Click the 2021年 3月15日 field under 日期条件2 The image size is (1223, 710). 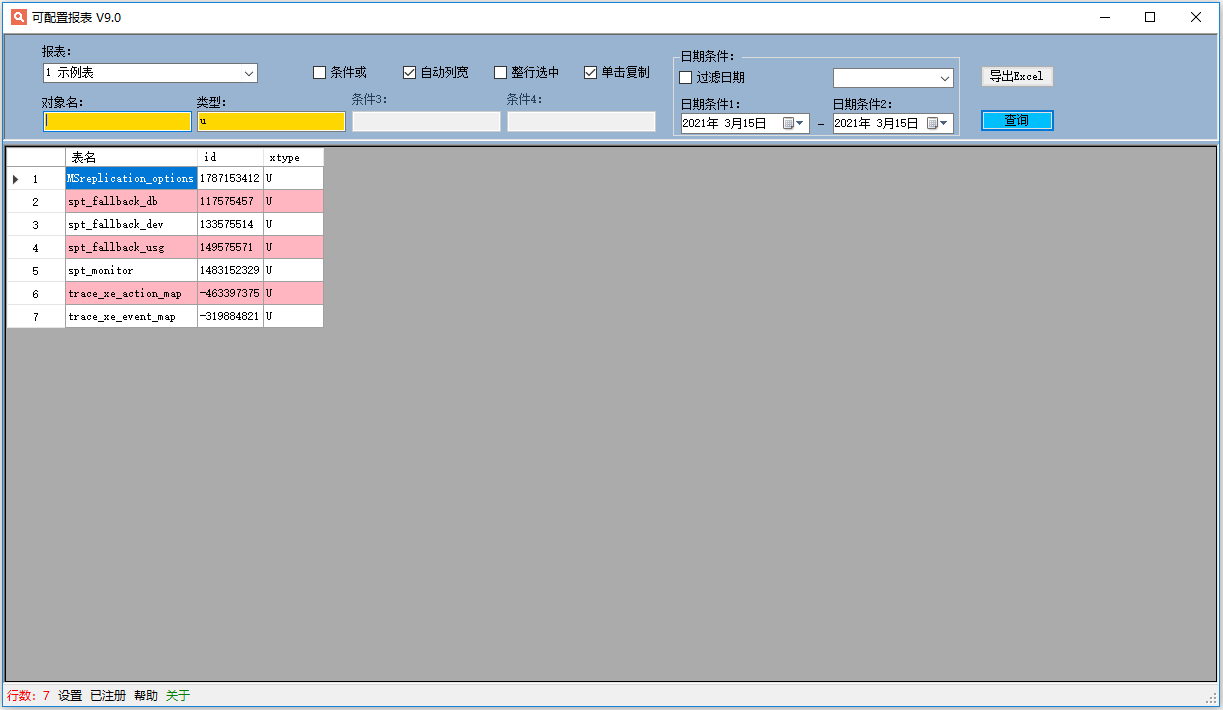click(x=893, y=123)
